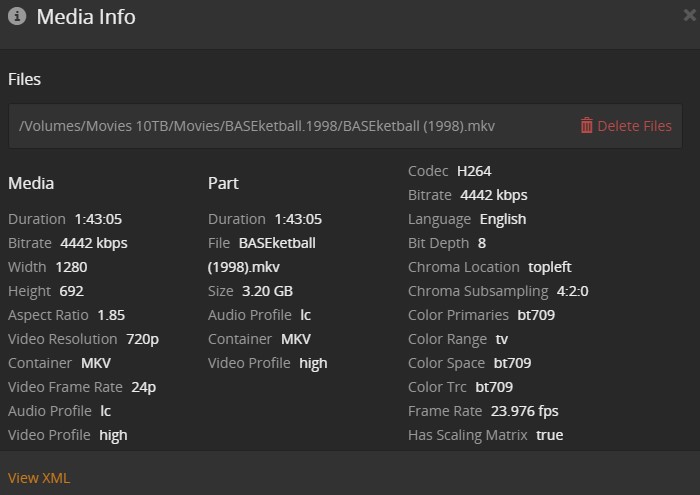Click the Aspect Ratio 1.85 value
This screenshot has height=495, width=700.
pyautogui.click(x=111, y=315)
